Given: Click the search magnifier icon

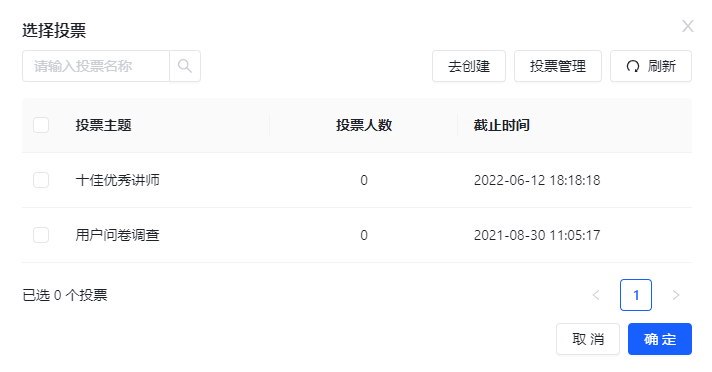Looking at the screenshot, I should [185, 66].
